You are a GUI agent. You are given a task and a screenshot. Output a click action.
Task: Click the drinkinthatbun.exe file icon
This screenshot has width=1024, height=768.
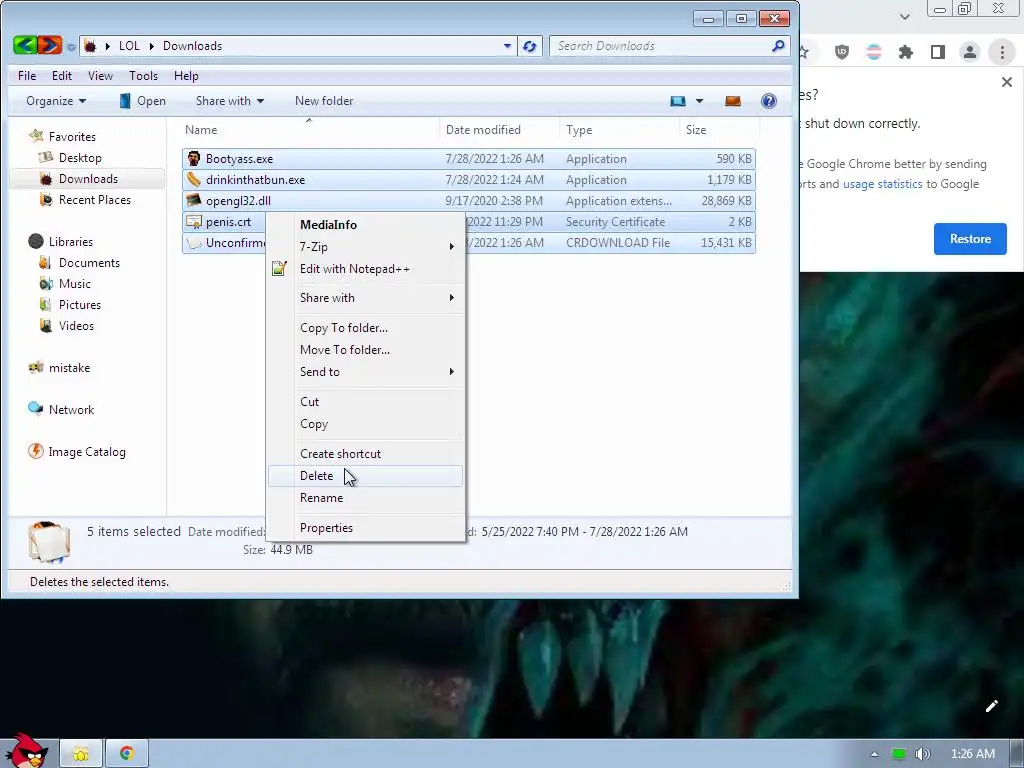point(193,180)
